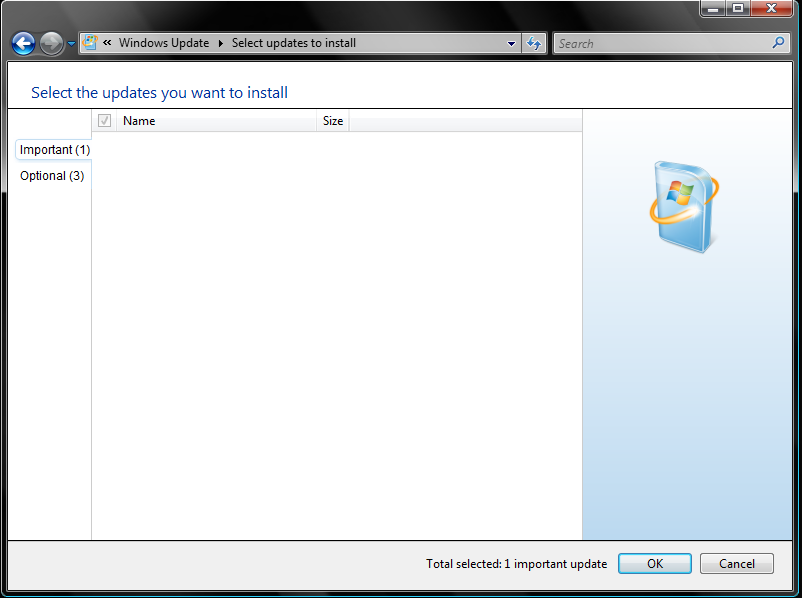This screenshot has width=802, height=598.
Task: Click the Windows Update icon in address bar
Action: [x=90, y=43]
